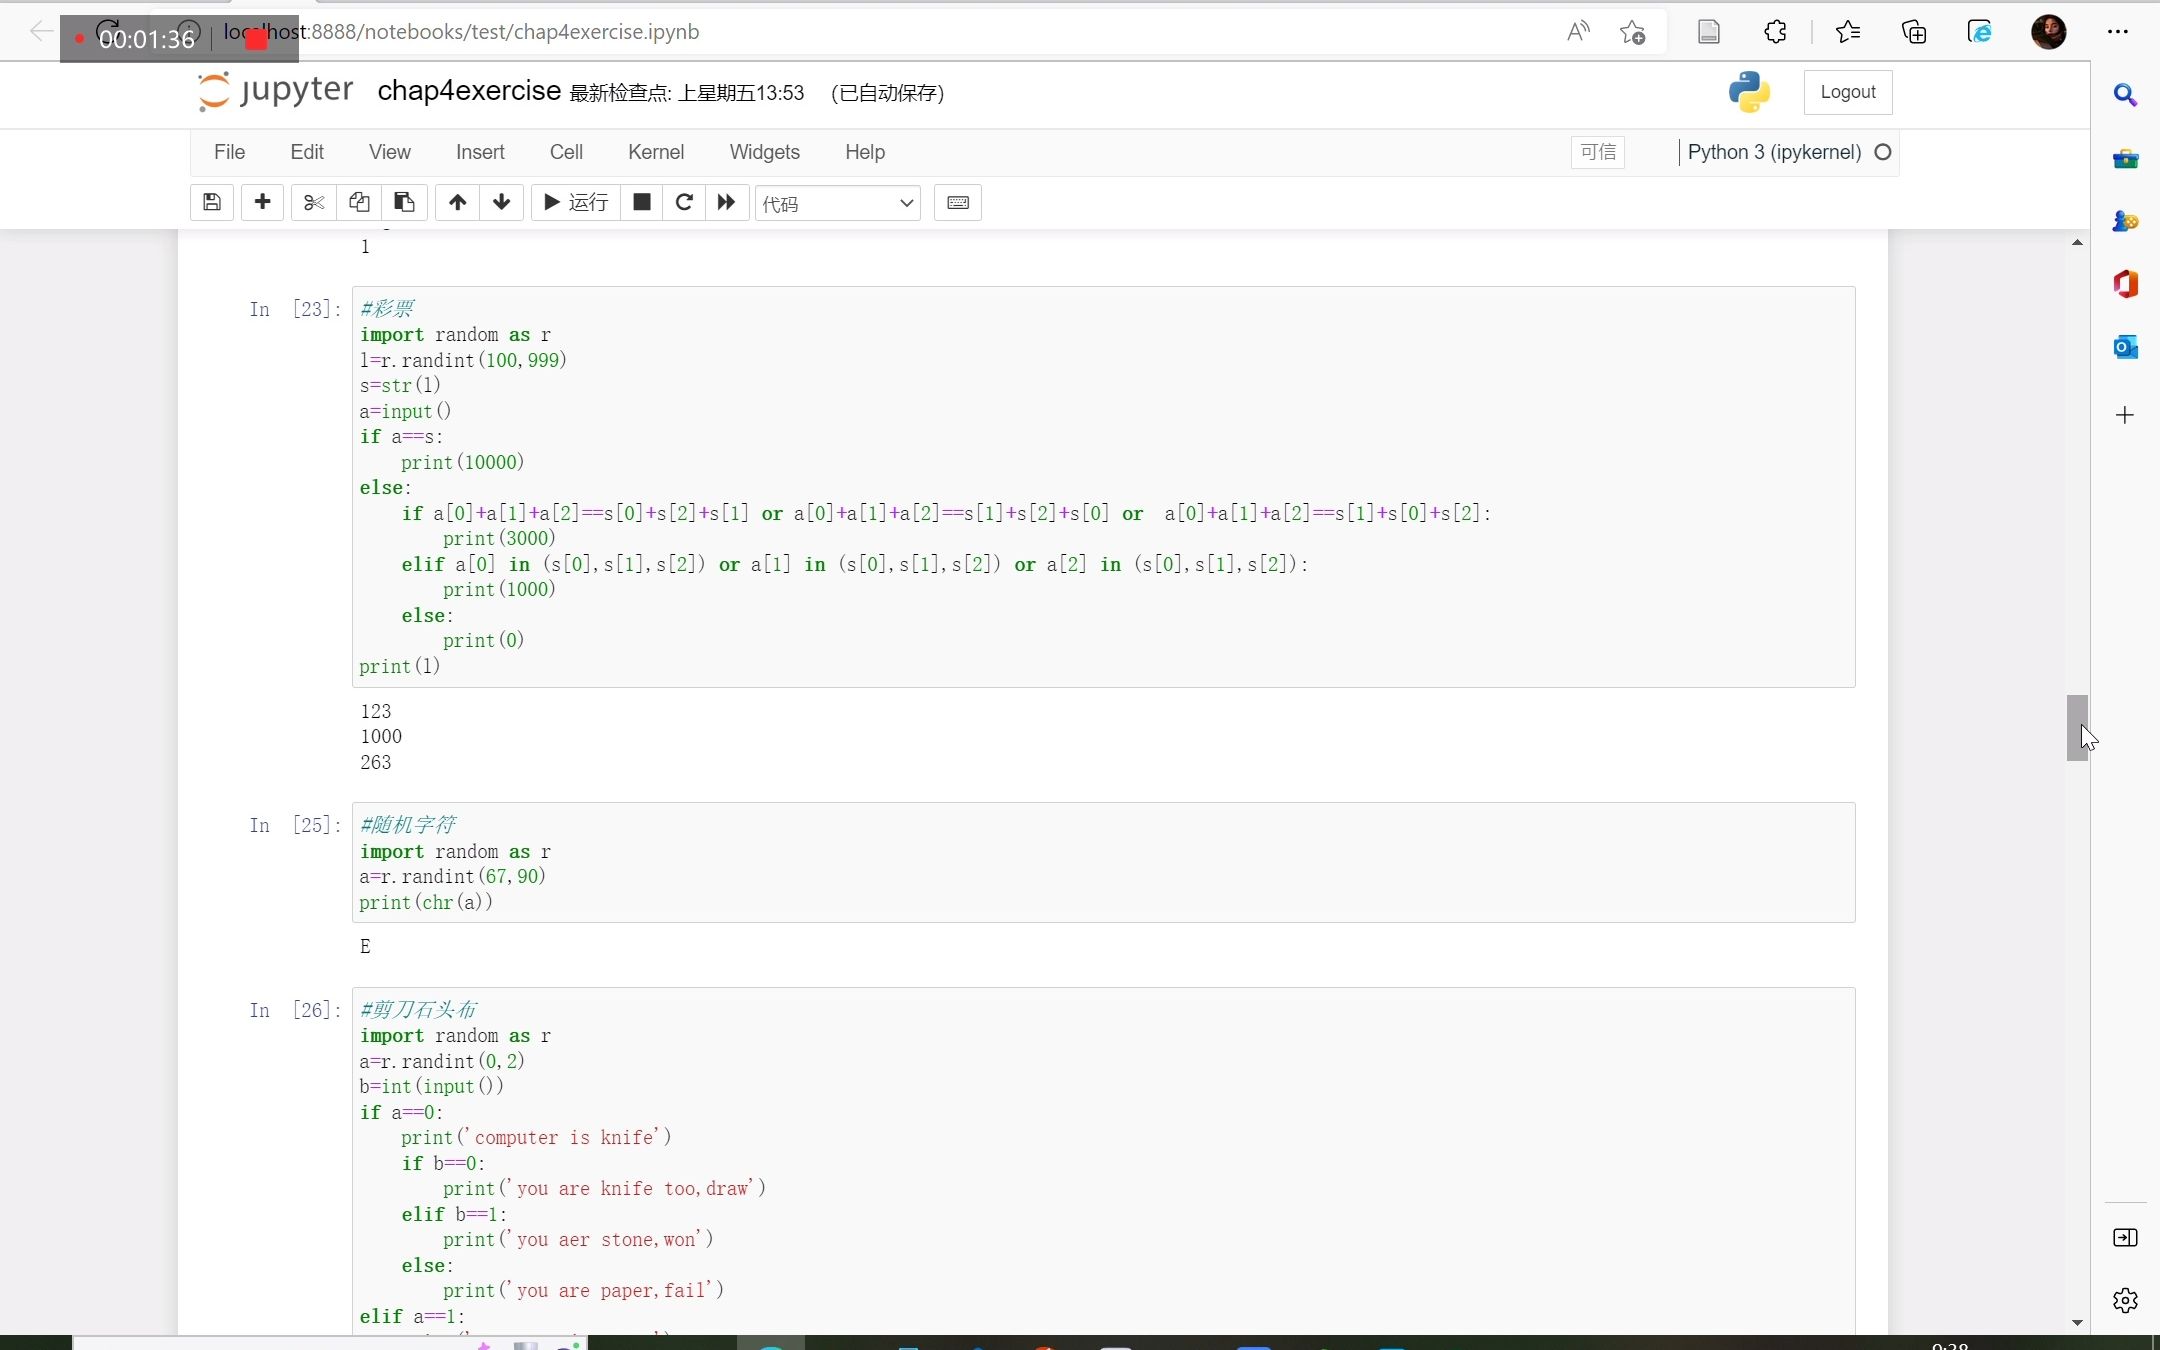Cut selected cells with the scissors icon
The image size is (2160, 1350).
[314, 202]
